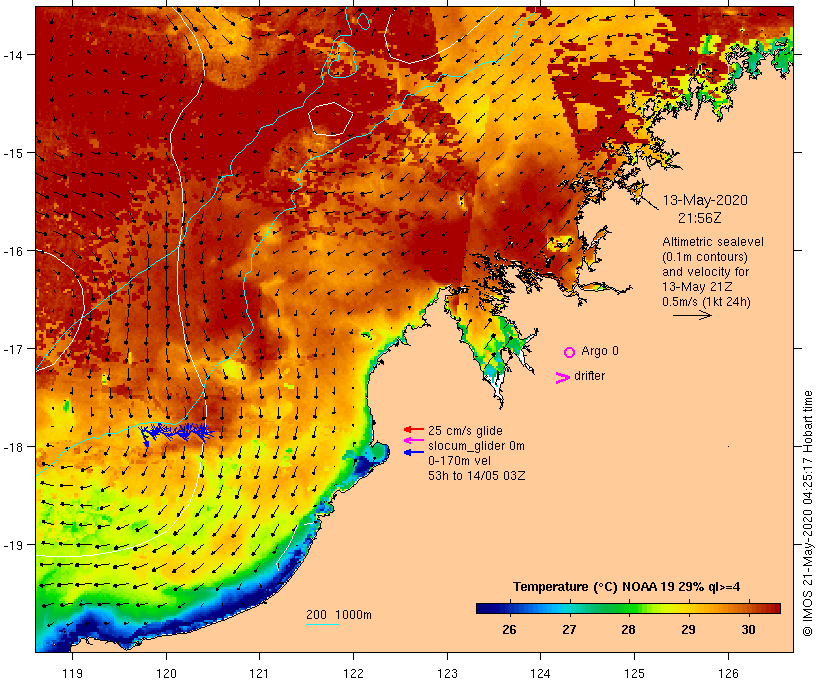Screen dimensions: 820x680
Task: Click the 25 cm/s glide label
Action: click(x=465, y=430)
